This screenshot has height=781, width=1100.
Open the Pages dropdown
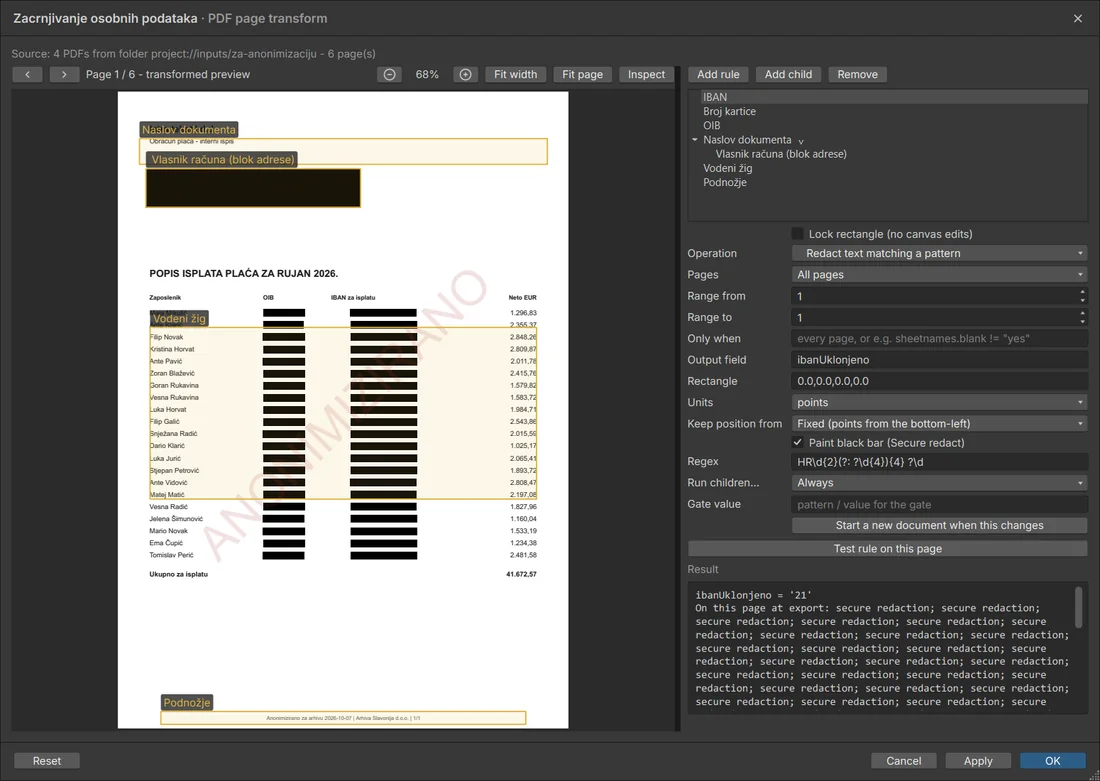939,274
